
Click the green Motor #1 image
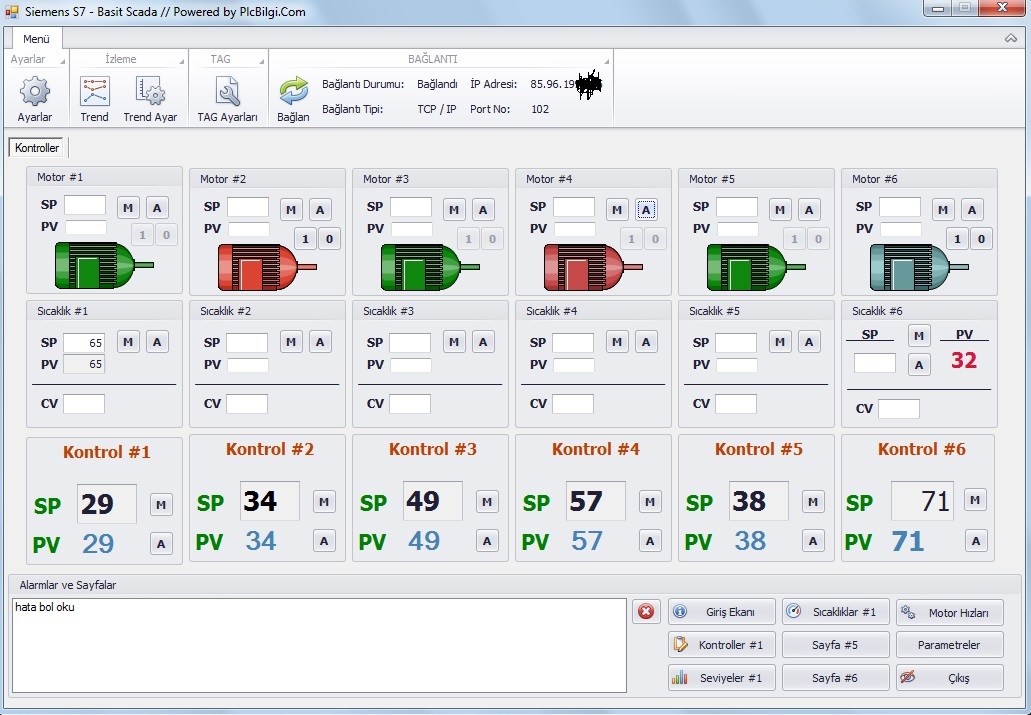click(104, 265)
